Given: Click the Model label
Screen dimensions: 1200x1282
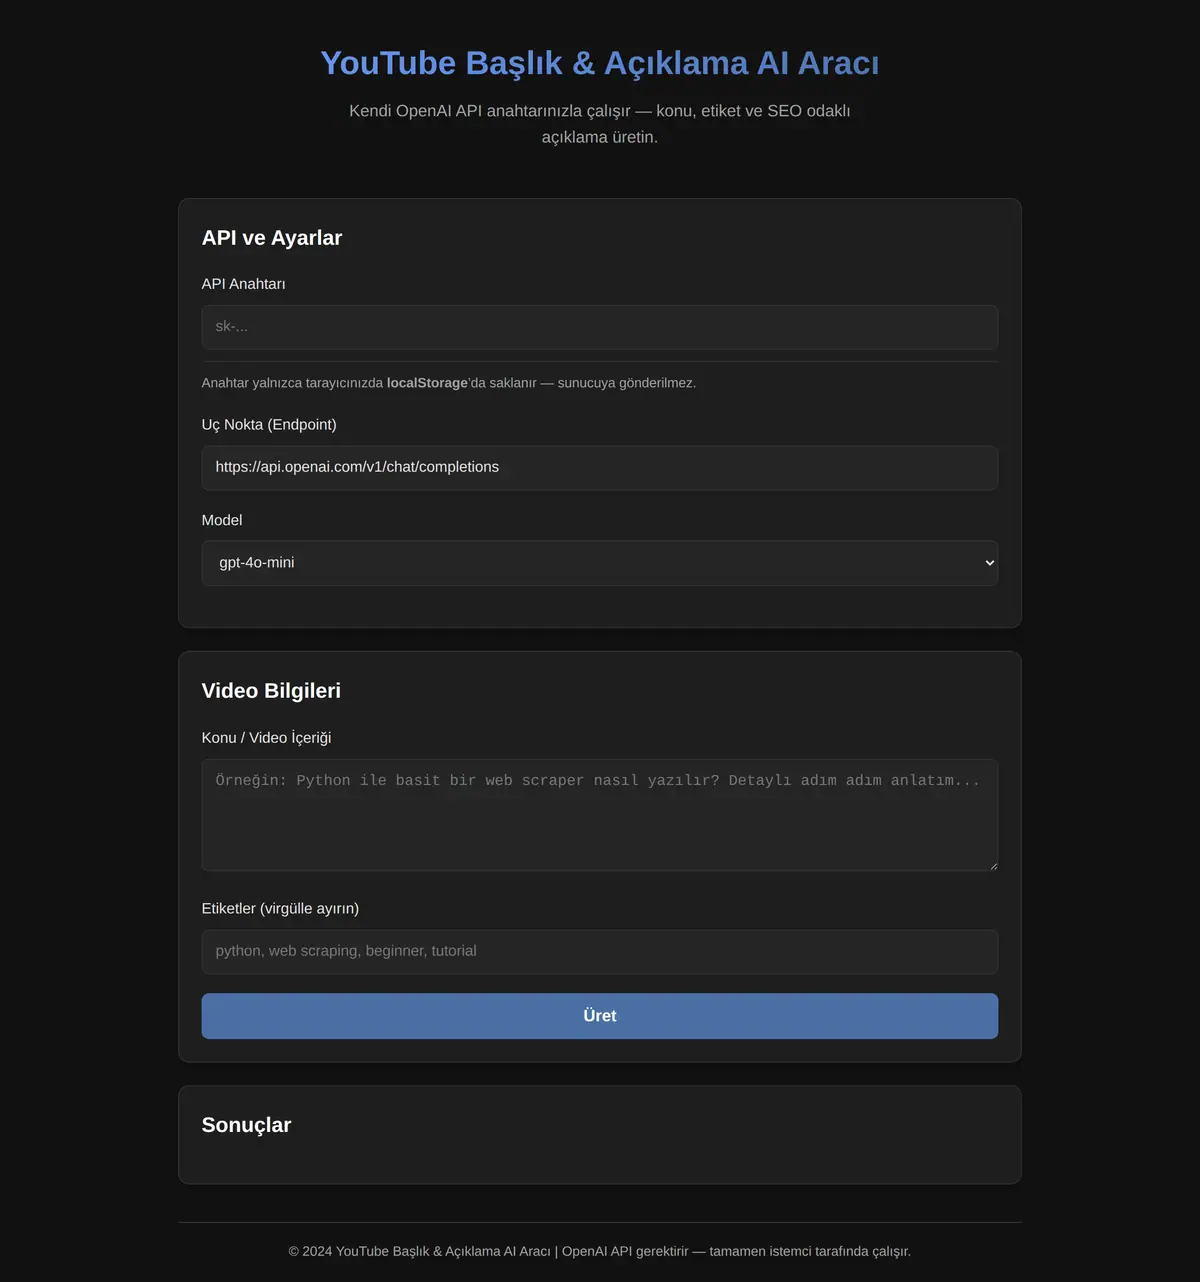Looking at the screenshot, I should tap(222, 520).
